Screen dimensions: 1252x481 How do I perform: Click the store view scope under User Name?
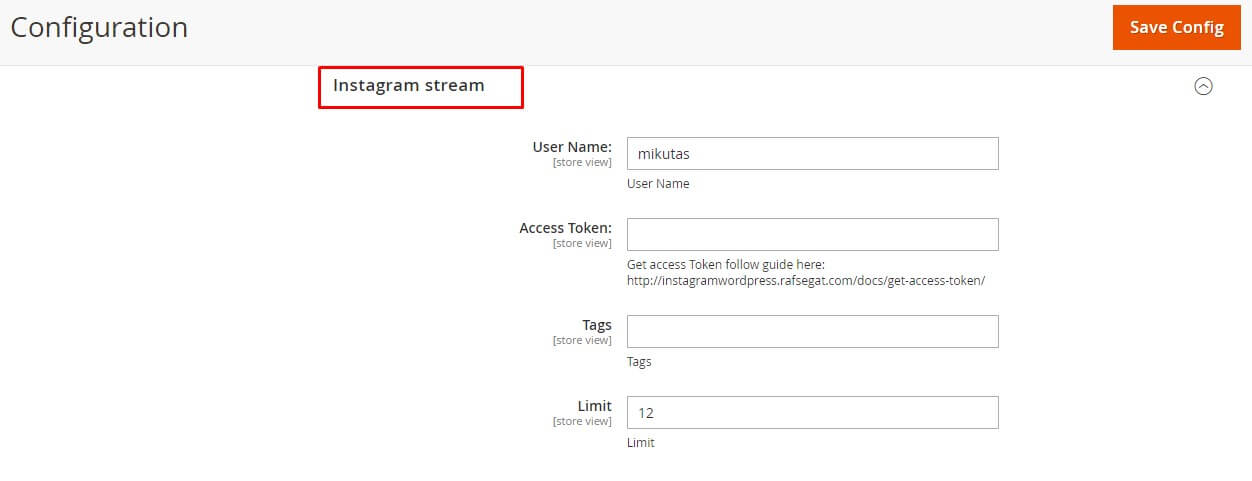click(x=582, y=162)
